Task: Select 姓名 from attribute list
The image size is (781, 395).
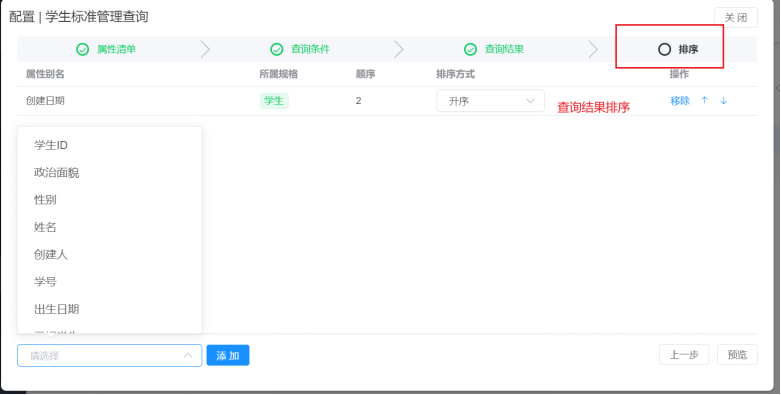Action: [110, 228]
